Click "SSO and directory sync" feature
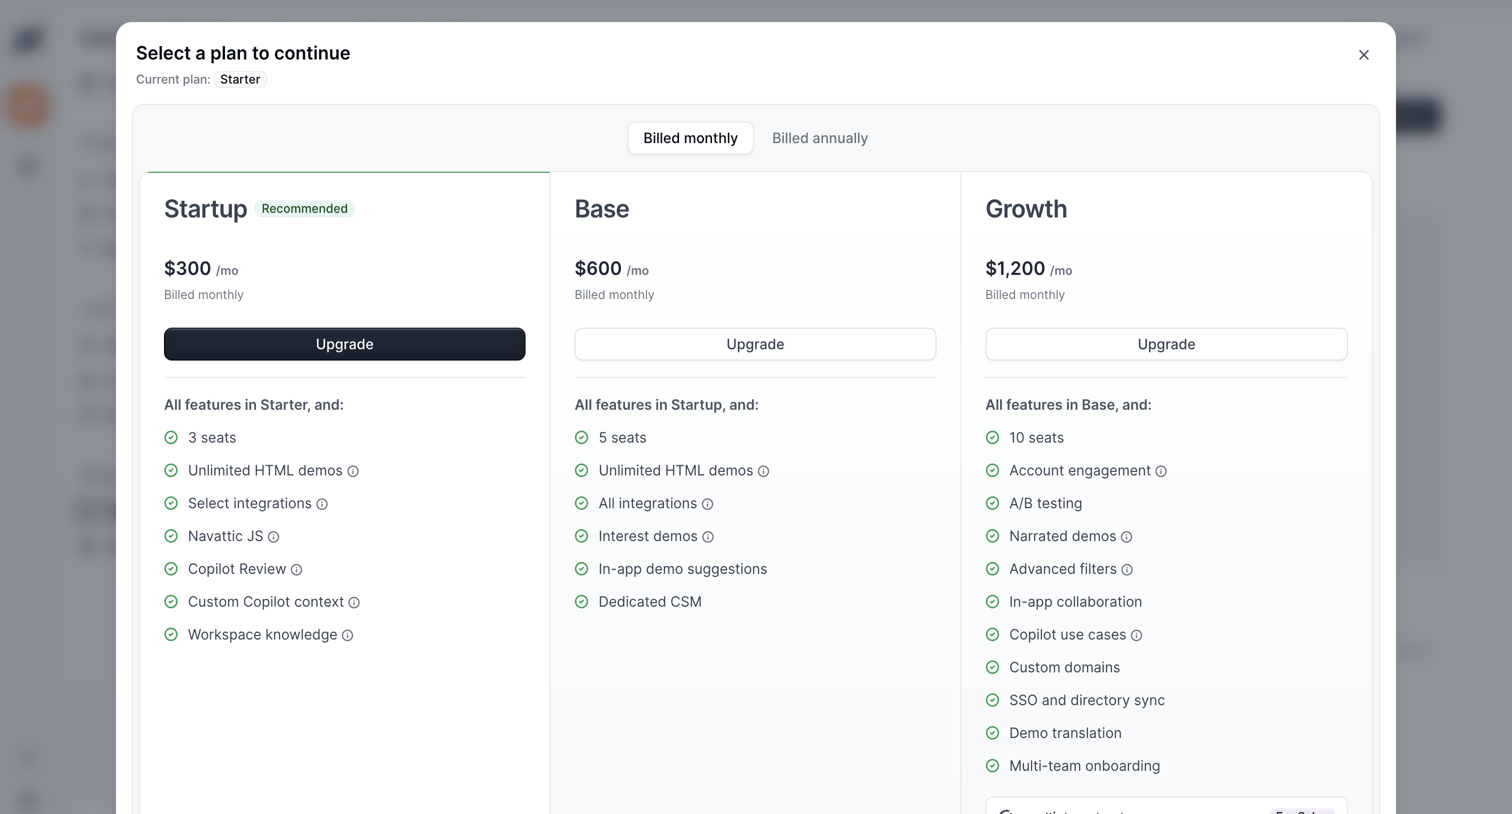This screenshot has width=1512, height=814. tap(1087, 701)
